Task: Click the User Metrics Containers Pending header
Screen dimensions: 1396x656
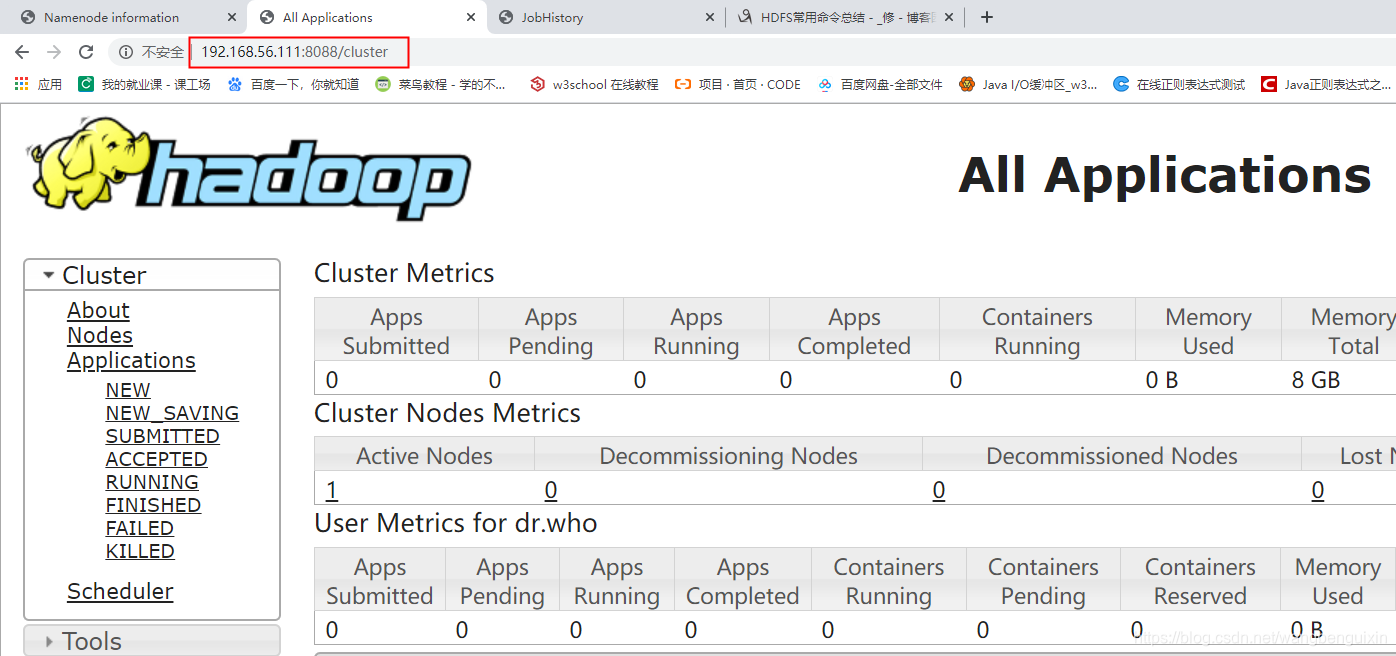Action: point(1043,581)
